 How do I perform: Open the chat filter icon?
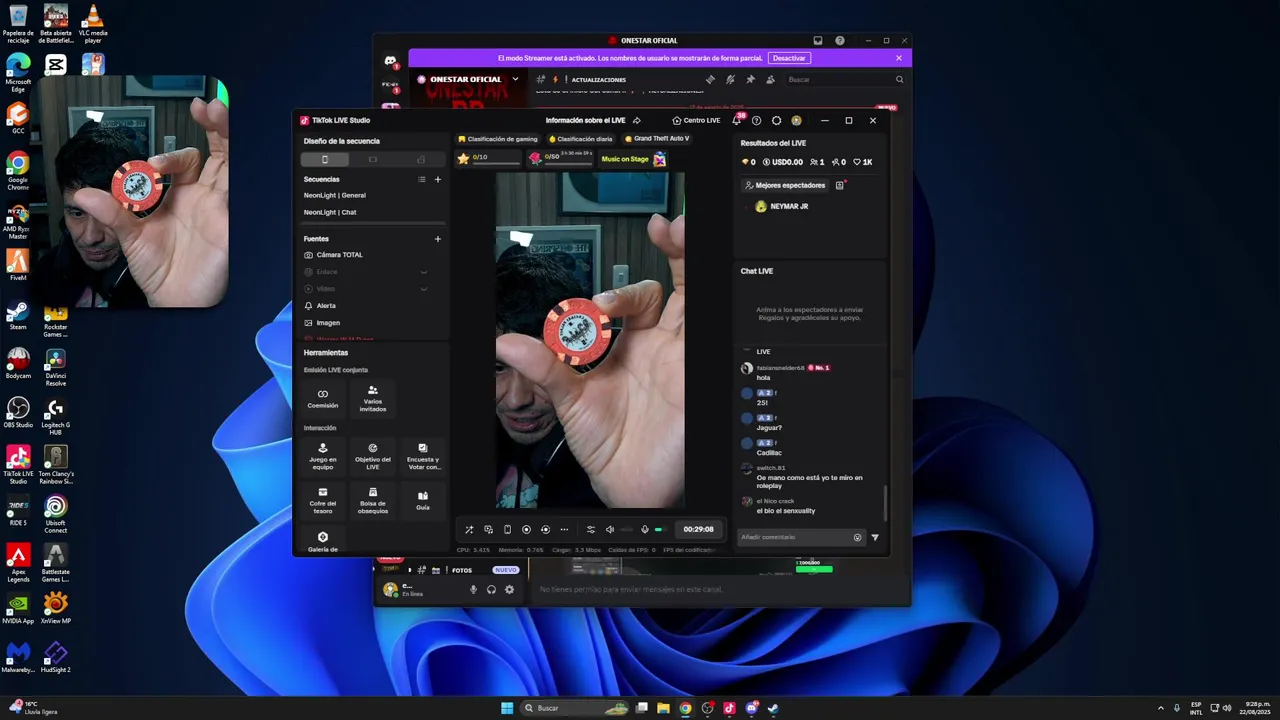pyautogui.click(x=875, y=537)
